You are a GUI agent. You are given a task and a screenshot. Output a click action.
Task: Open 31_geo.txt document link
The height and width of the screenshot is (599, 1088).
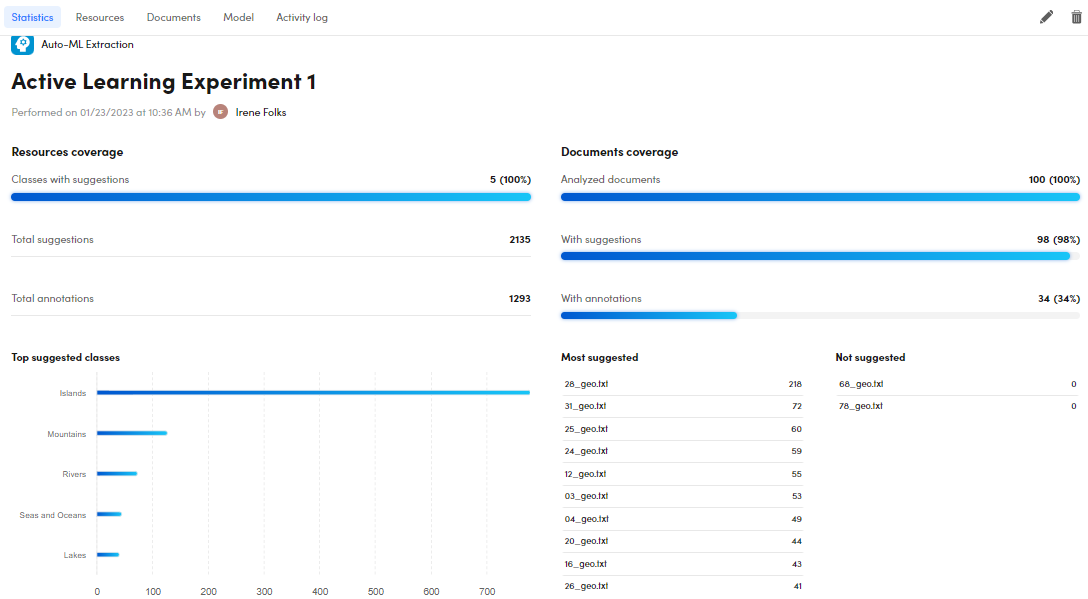pyautogui.click(x=585, y=406)
